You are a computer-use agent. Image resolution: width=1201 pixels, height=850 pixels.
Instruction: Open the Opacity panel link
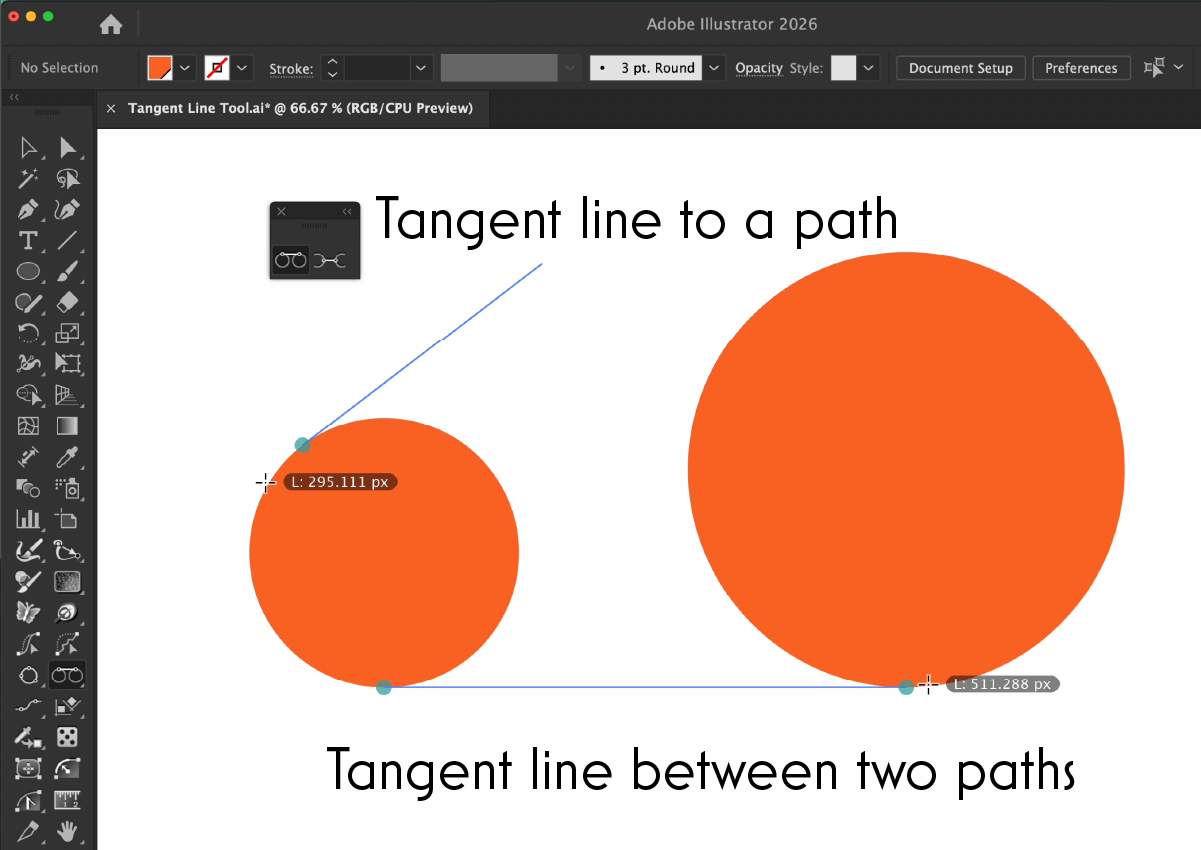[758, 68]
